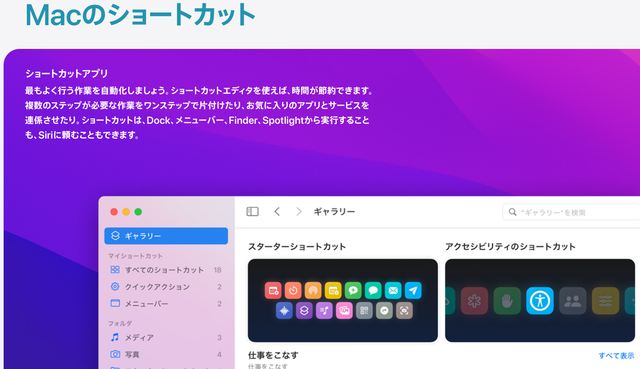Click the dark blue sparkle shortcut icon

click(x=284, y=311)
